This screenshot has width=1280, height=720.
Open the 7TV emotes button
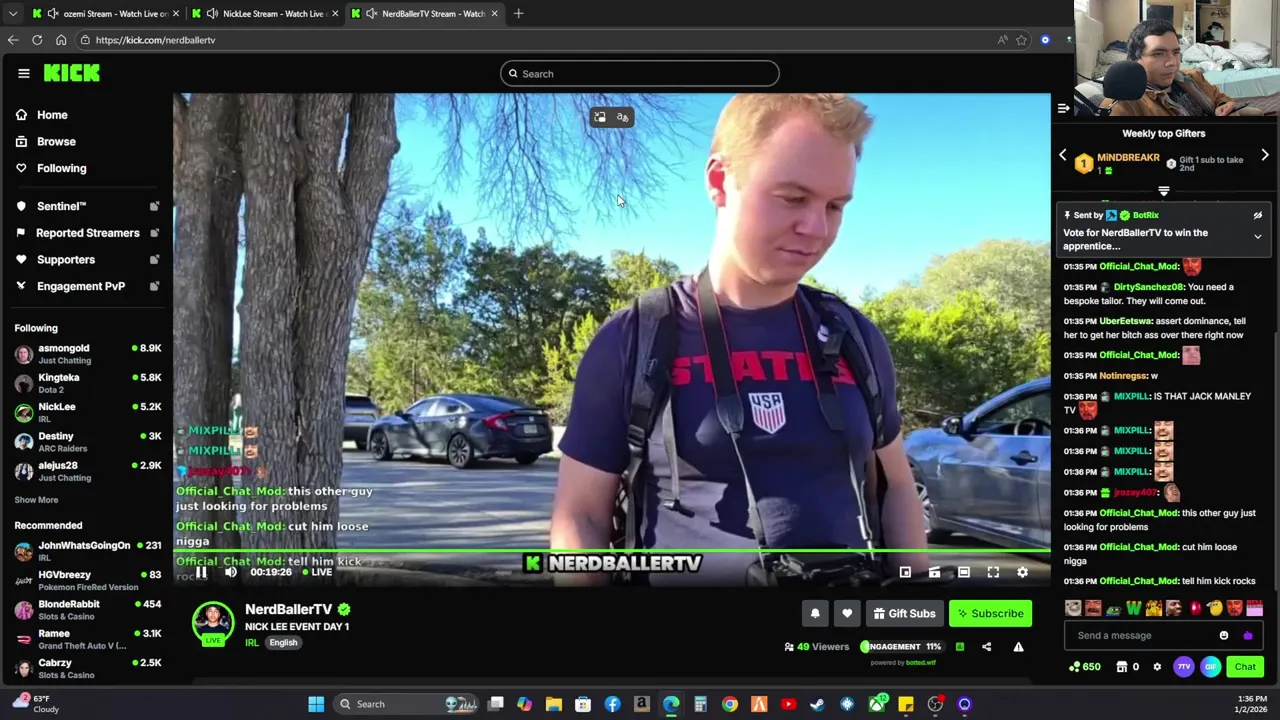(x=1184, y=667)
